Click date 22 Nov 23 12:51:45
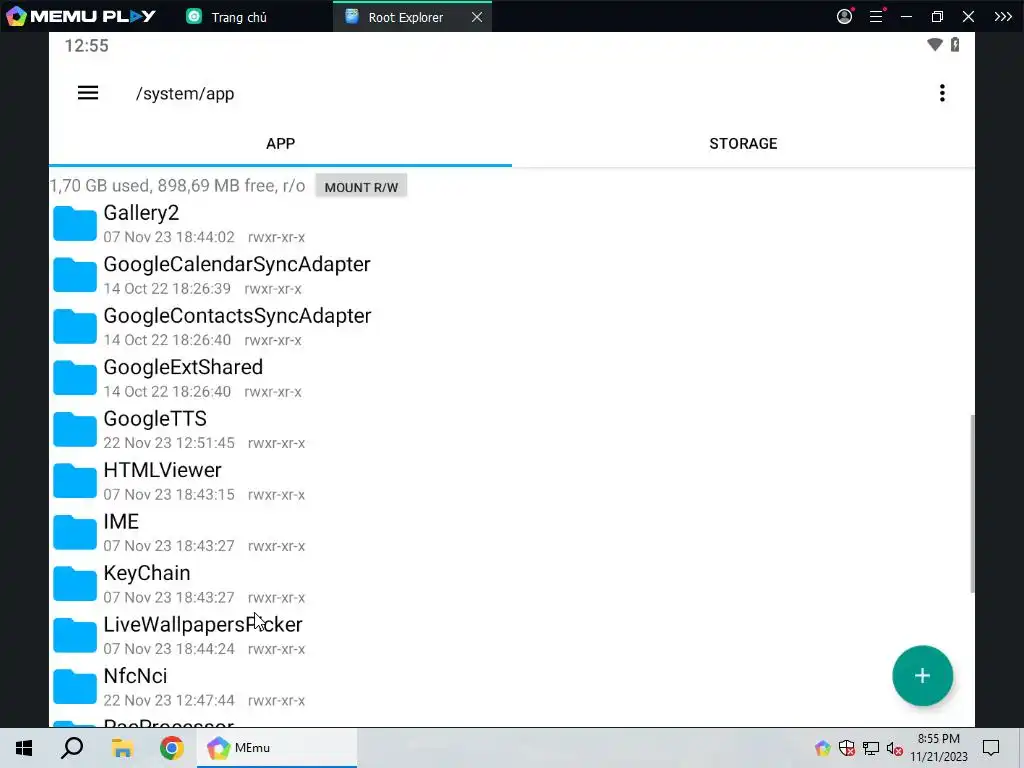1024x768 pixels. click(168, 443)
